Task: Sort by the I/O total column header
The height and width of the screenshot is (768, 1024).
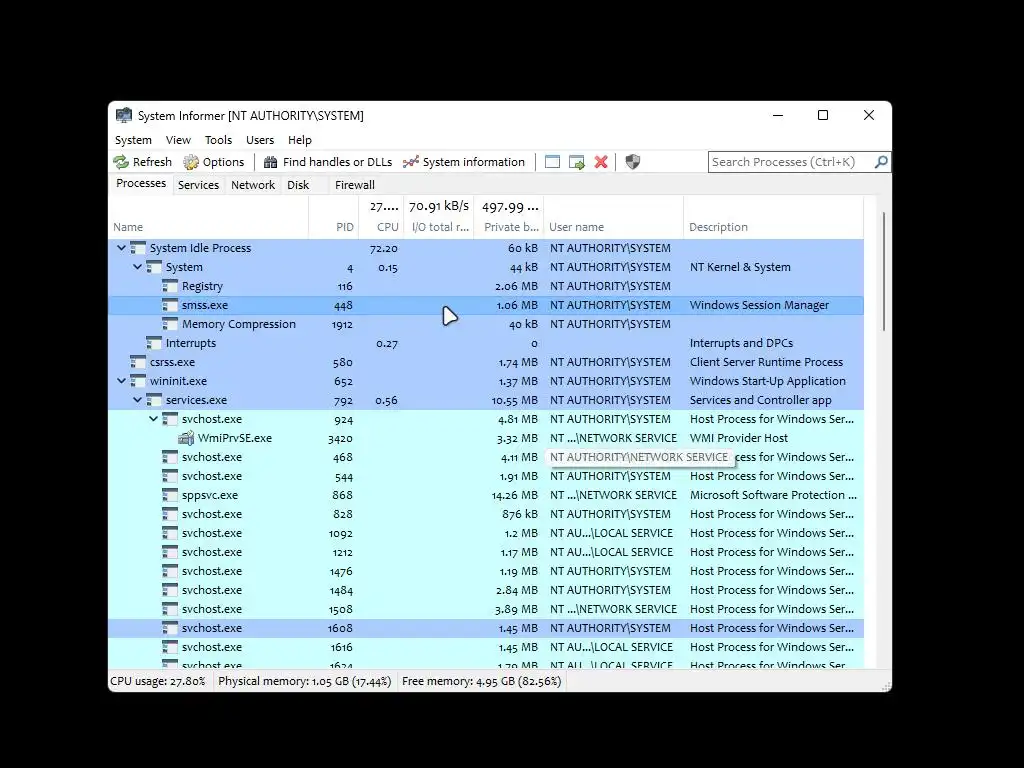Action: [x=439, y=217]
